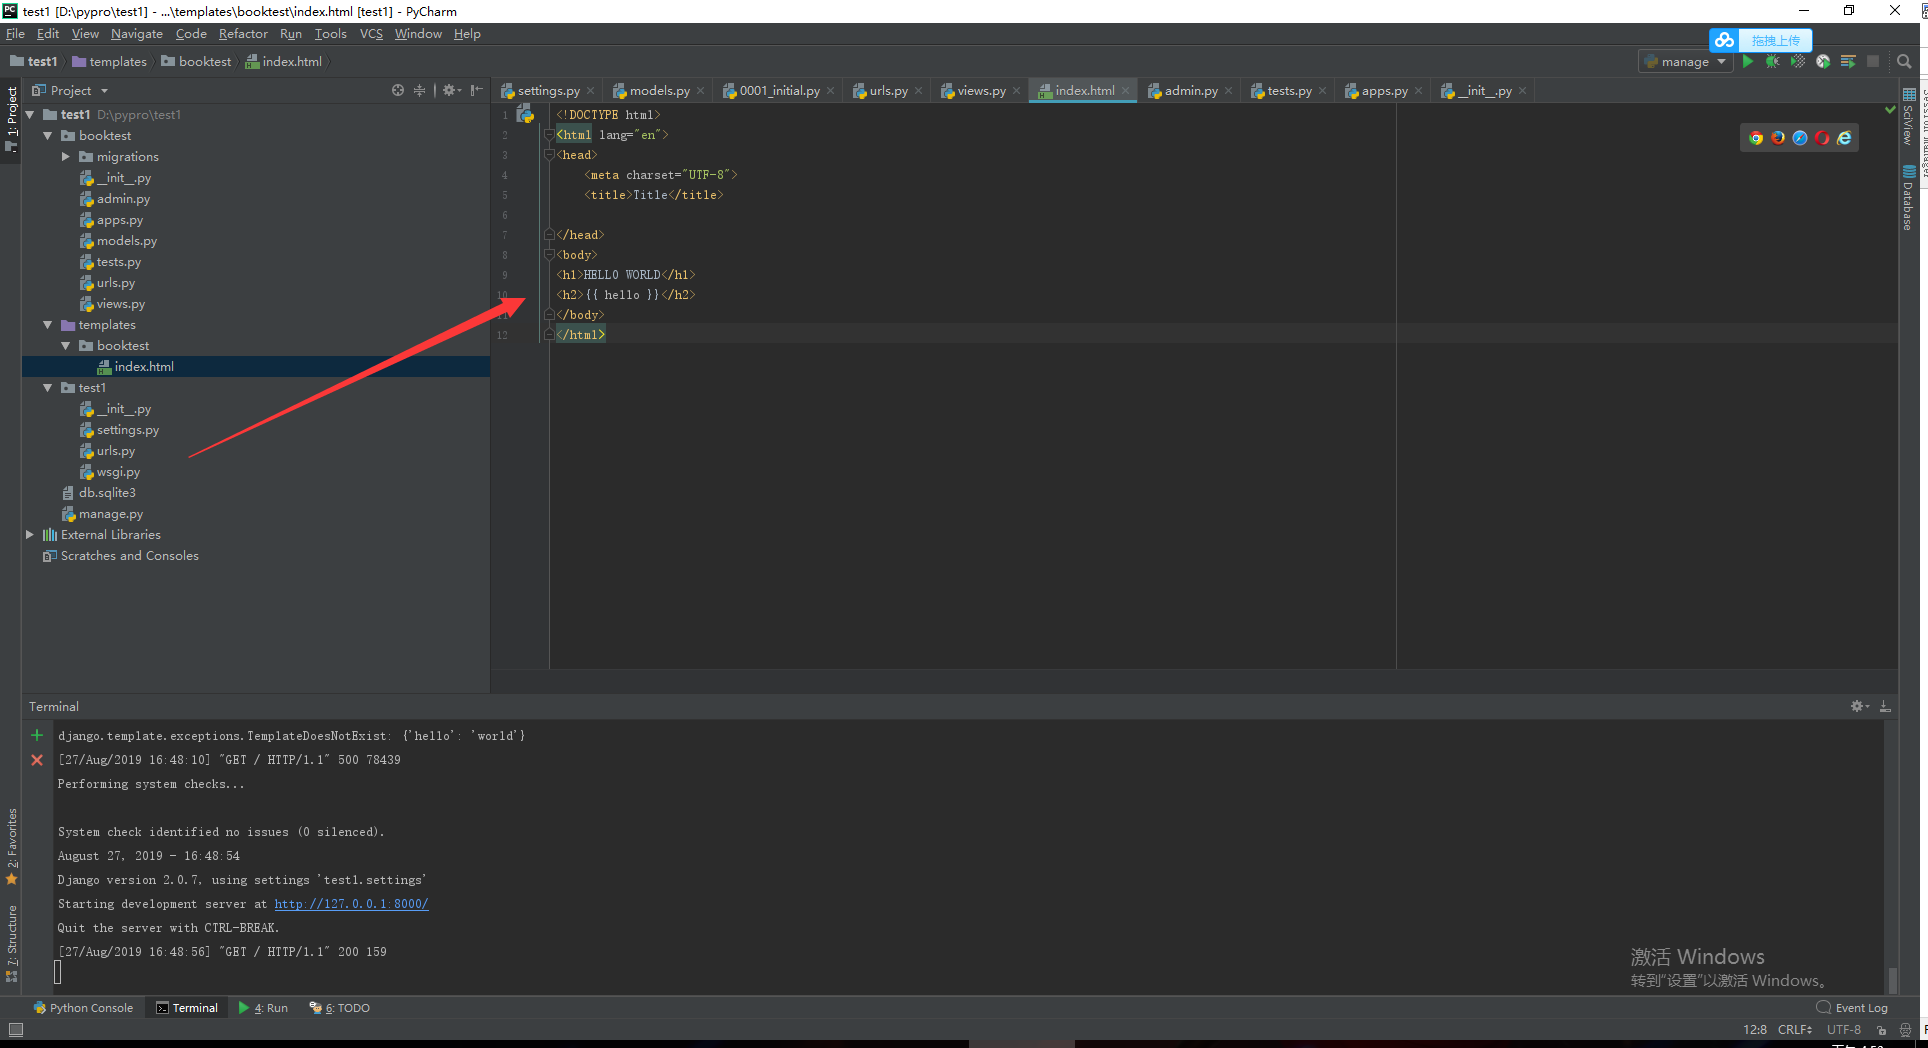Click the Hector inspector icon in status bar
Viewport: 1928px width, 1048px height.
[x=1905, y=1030]
